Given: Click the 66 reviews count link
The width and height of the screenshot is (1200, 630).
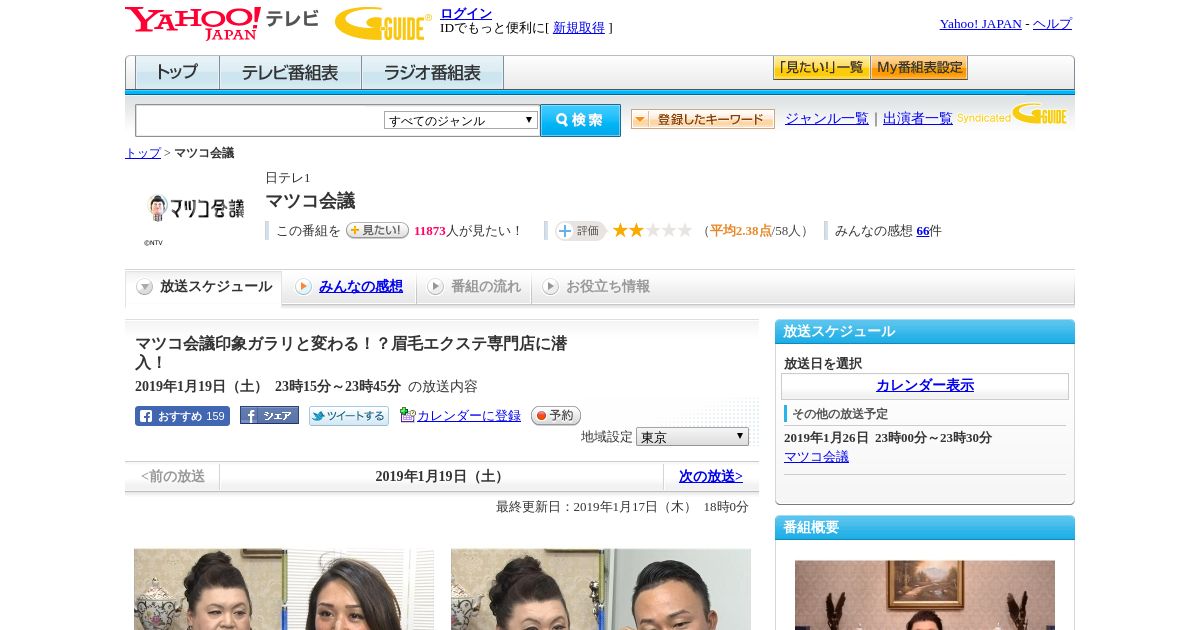Looking at the screenshot, I should (x=923, y=231).
